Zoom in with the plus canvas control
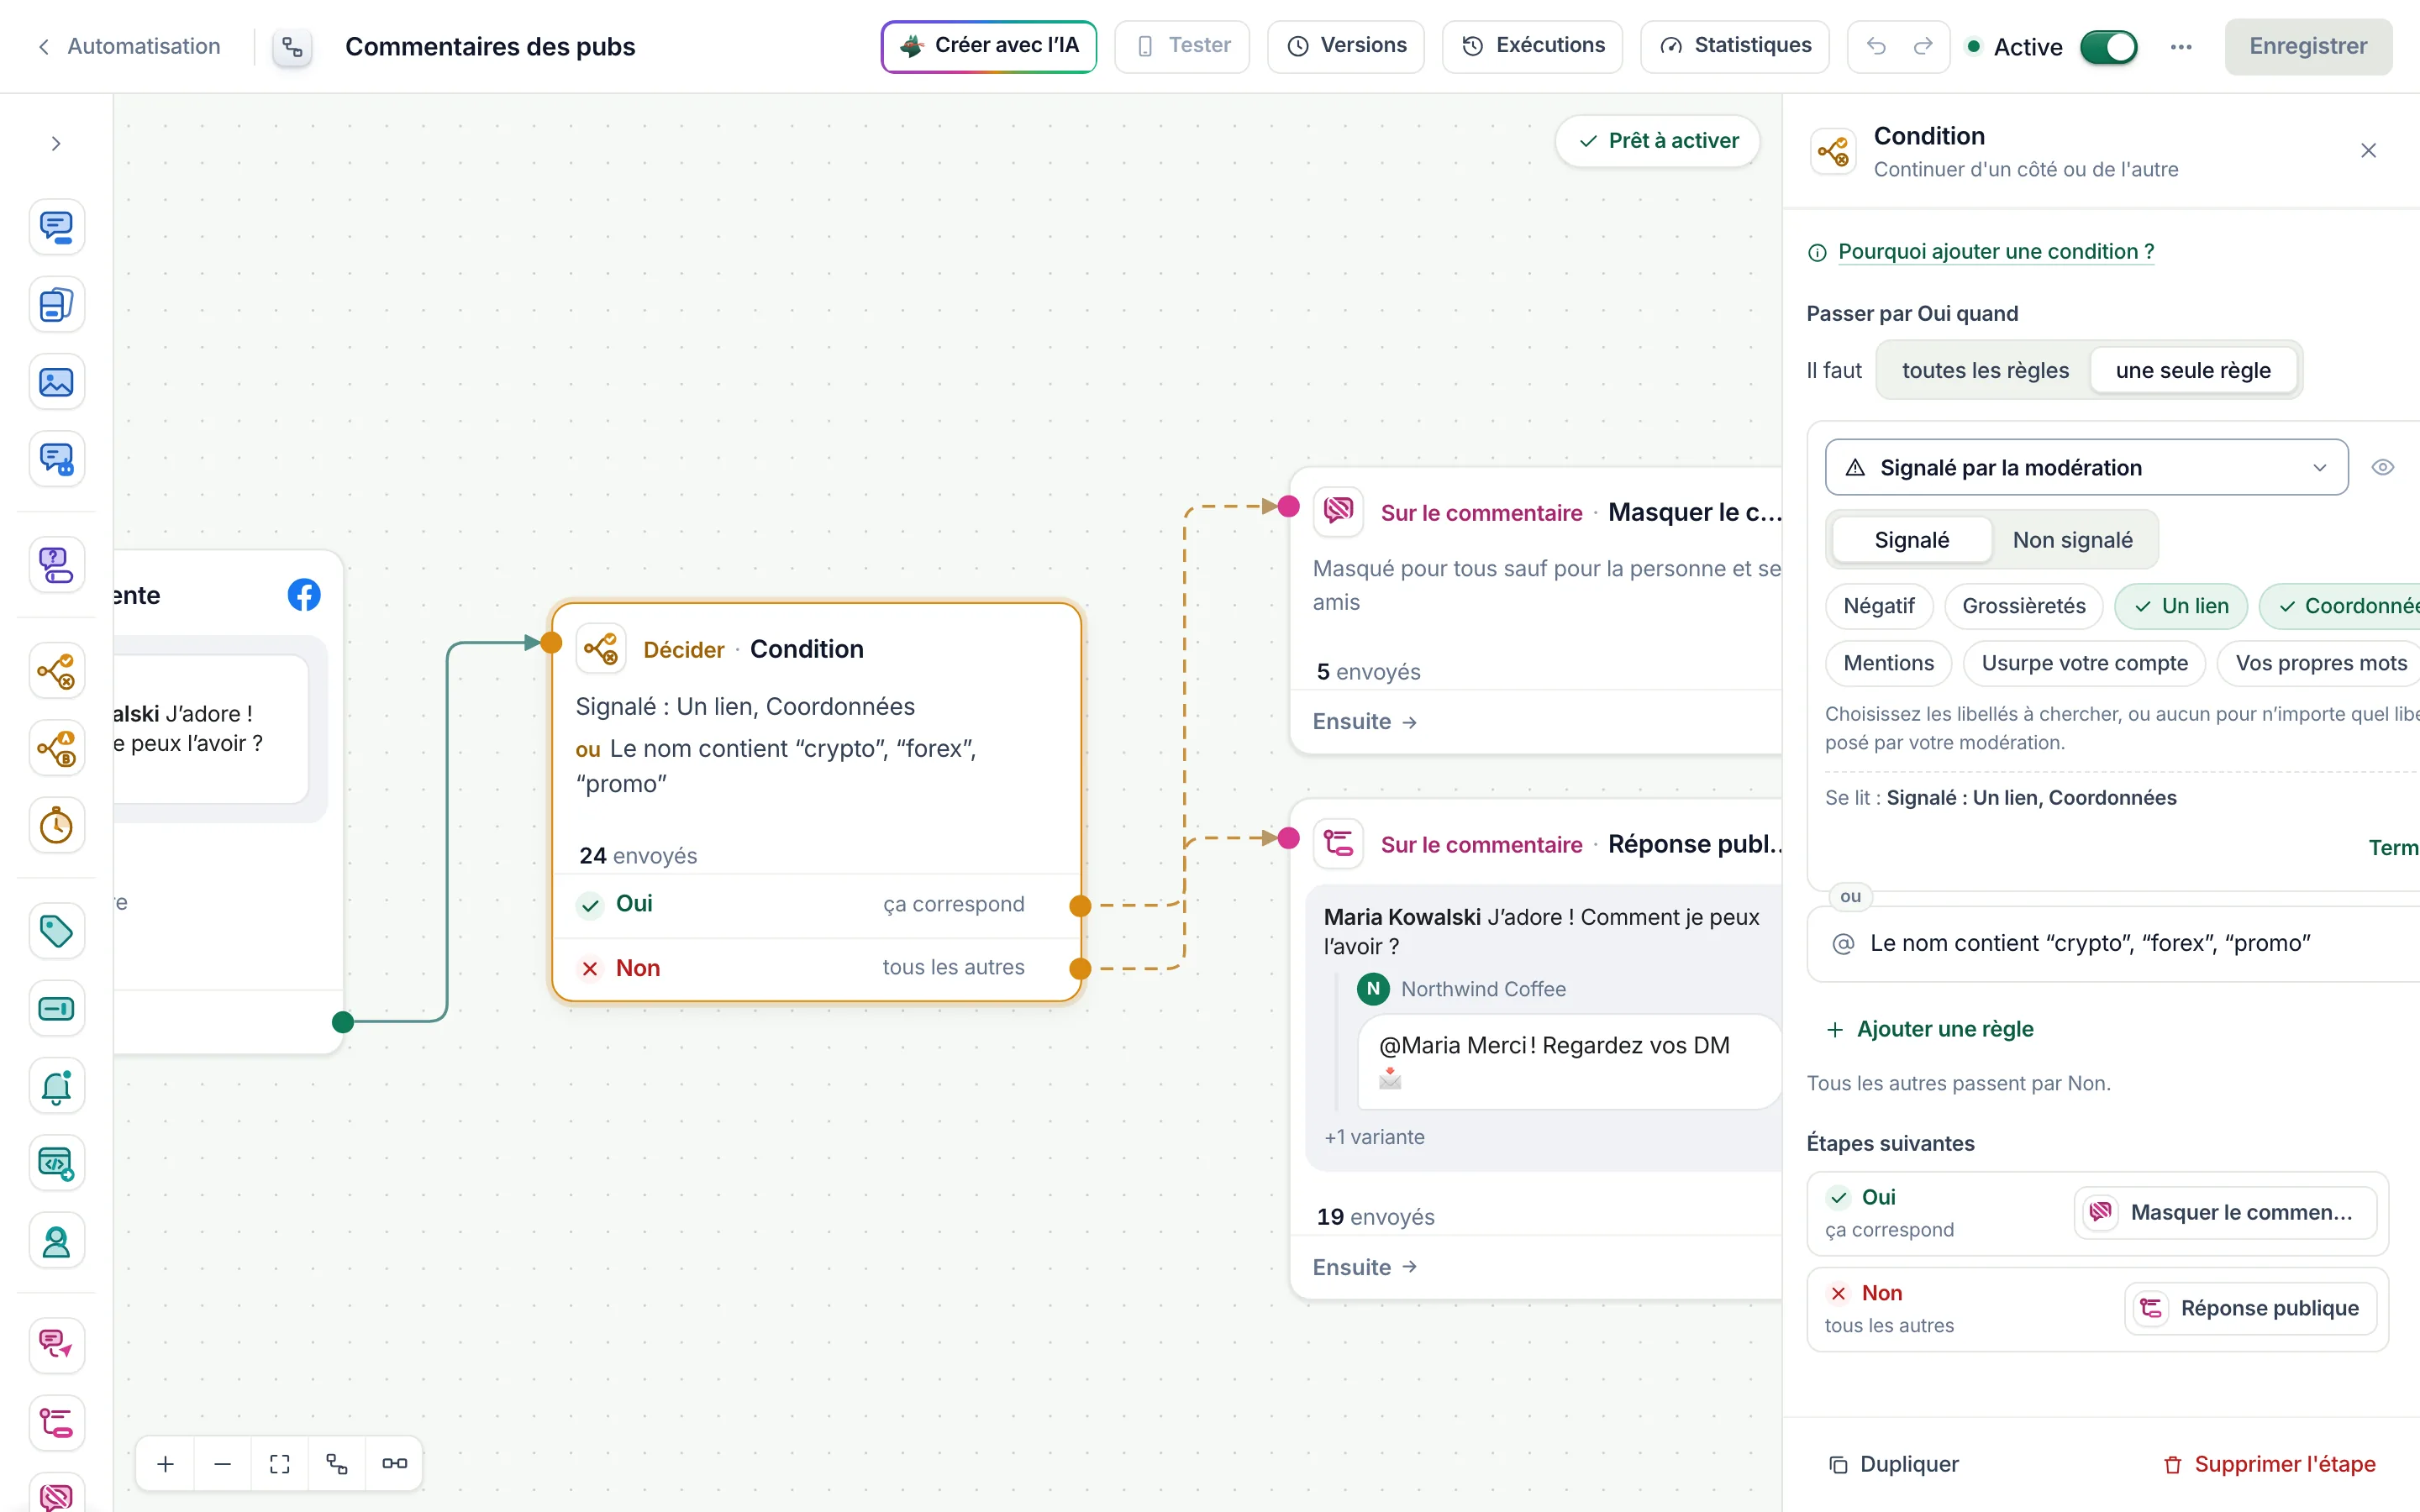Screen dimensions: 2420x1512 (x=166, y=1464)
